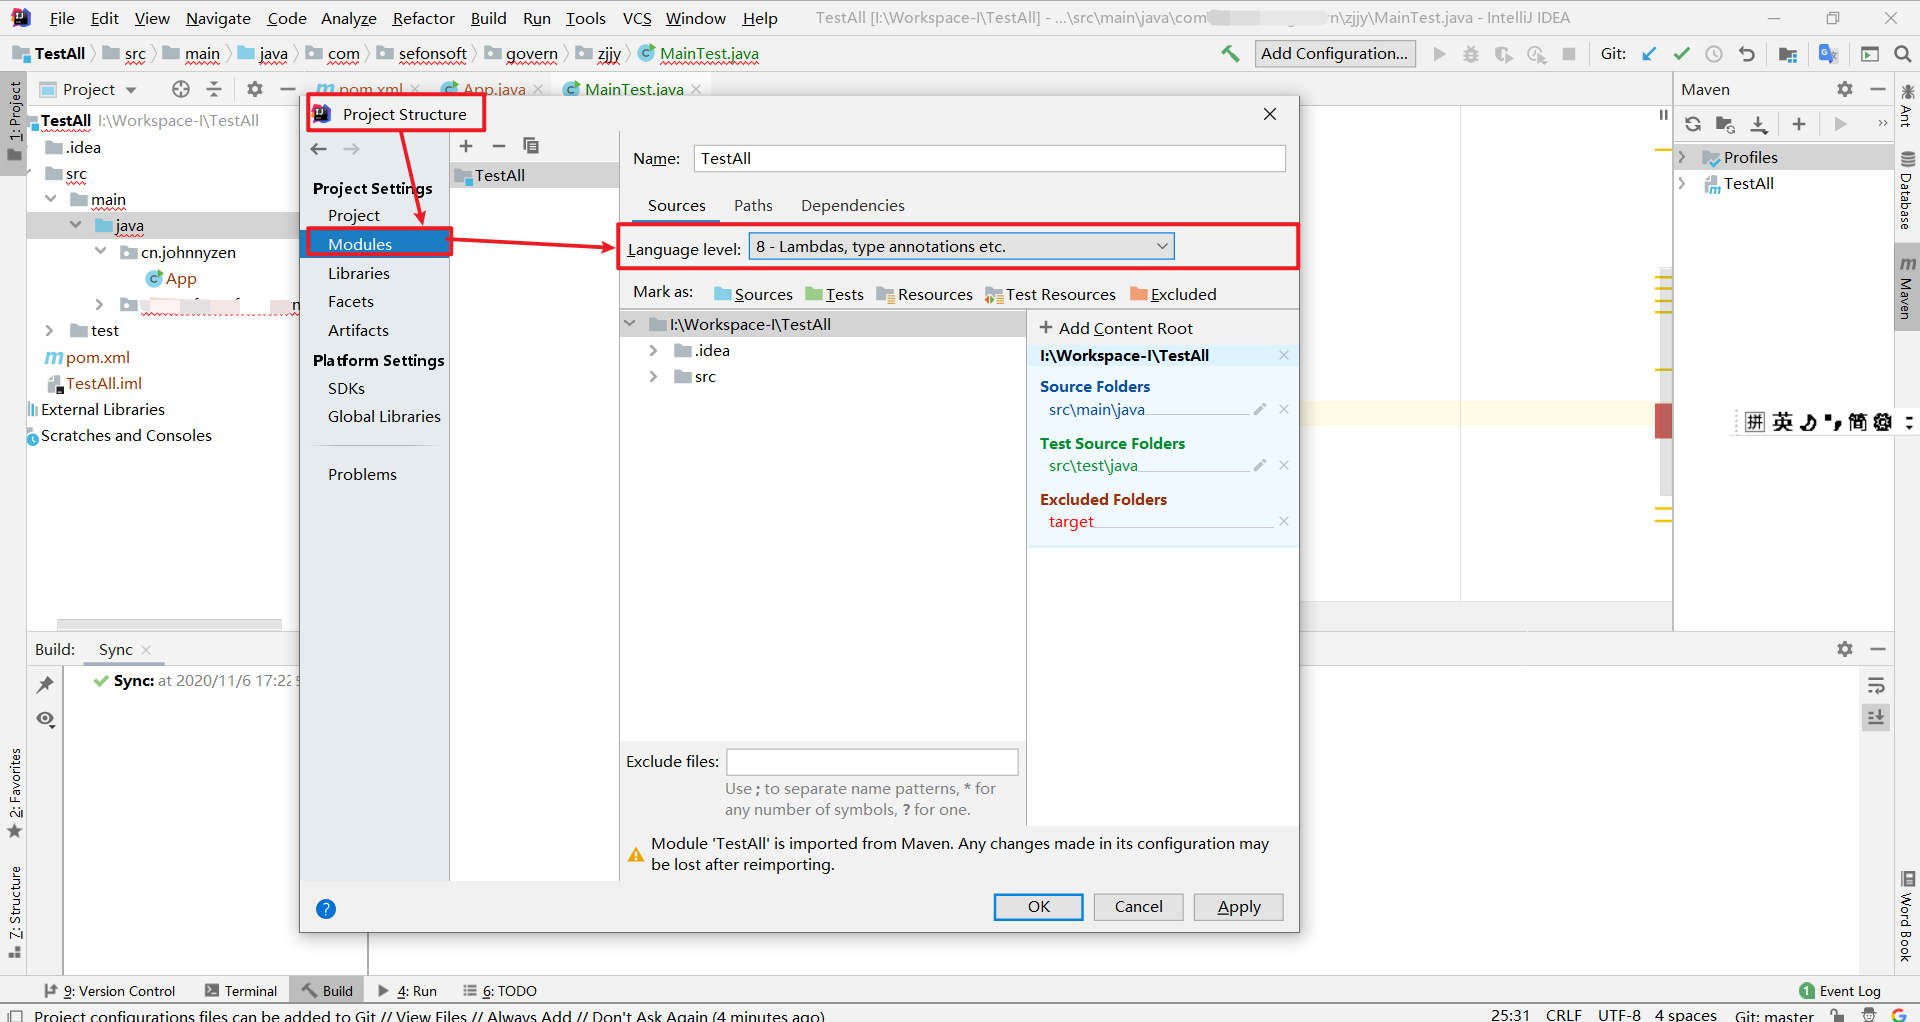Screen dimensions: 1920x1022
Task: Open the Project Structure toolbar icon
Action: pyautogui.click(x=1788, y=54)
